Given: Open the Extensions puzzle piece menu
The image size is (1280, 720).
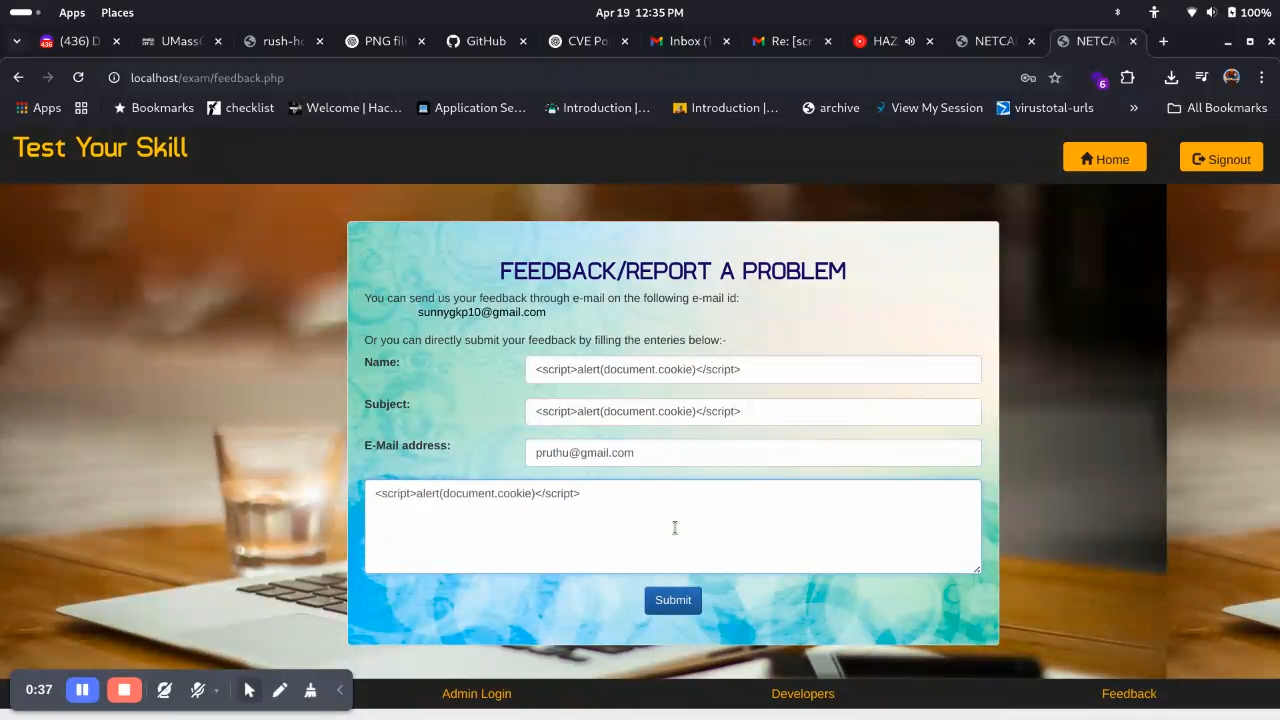Looking at the screenshot, I should pos(1127,77).
